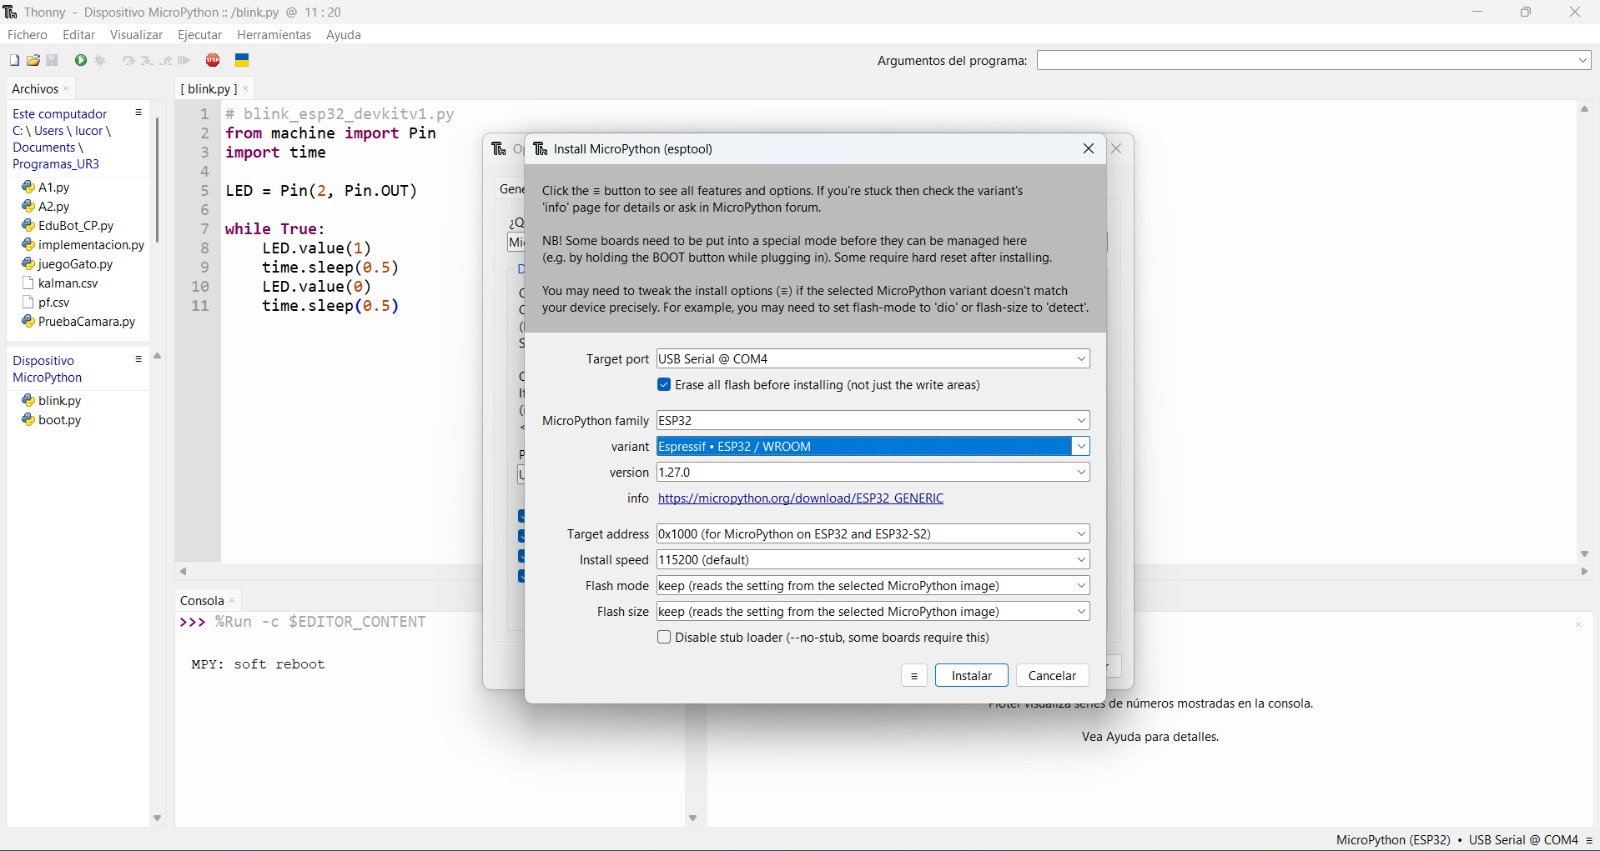Open the Fichero menu
This screenshot has width=1600, height=851.
pyautogui.click(x=28, y=35)
